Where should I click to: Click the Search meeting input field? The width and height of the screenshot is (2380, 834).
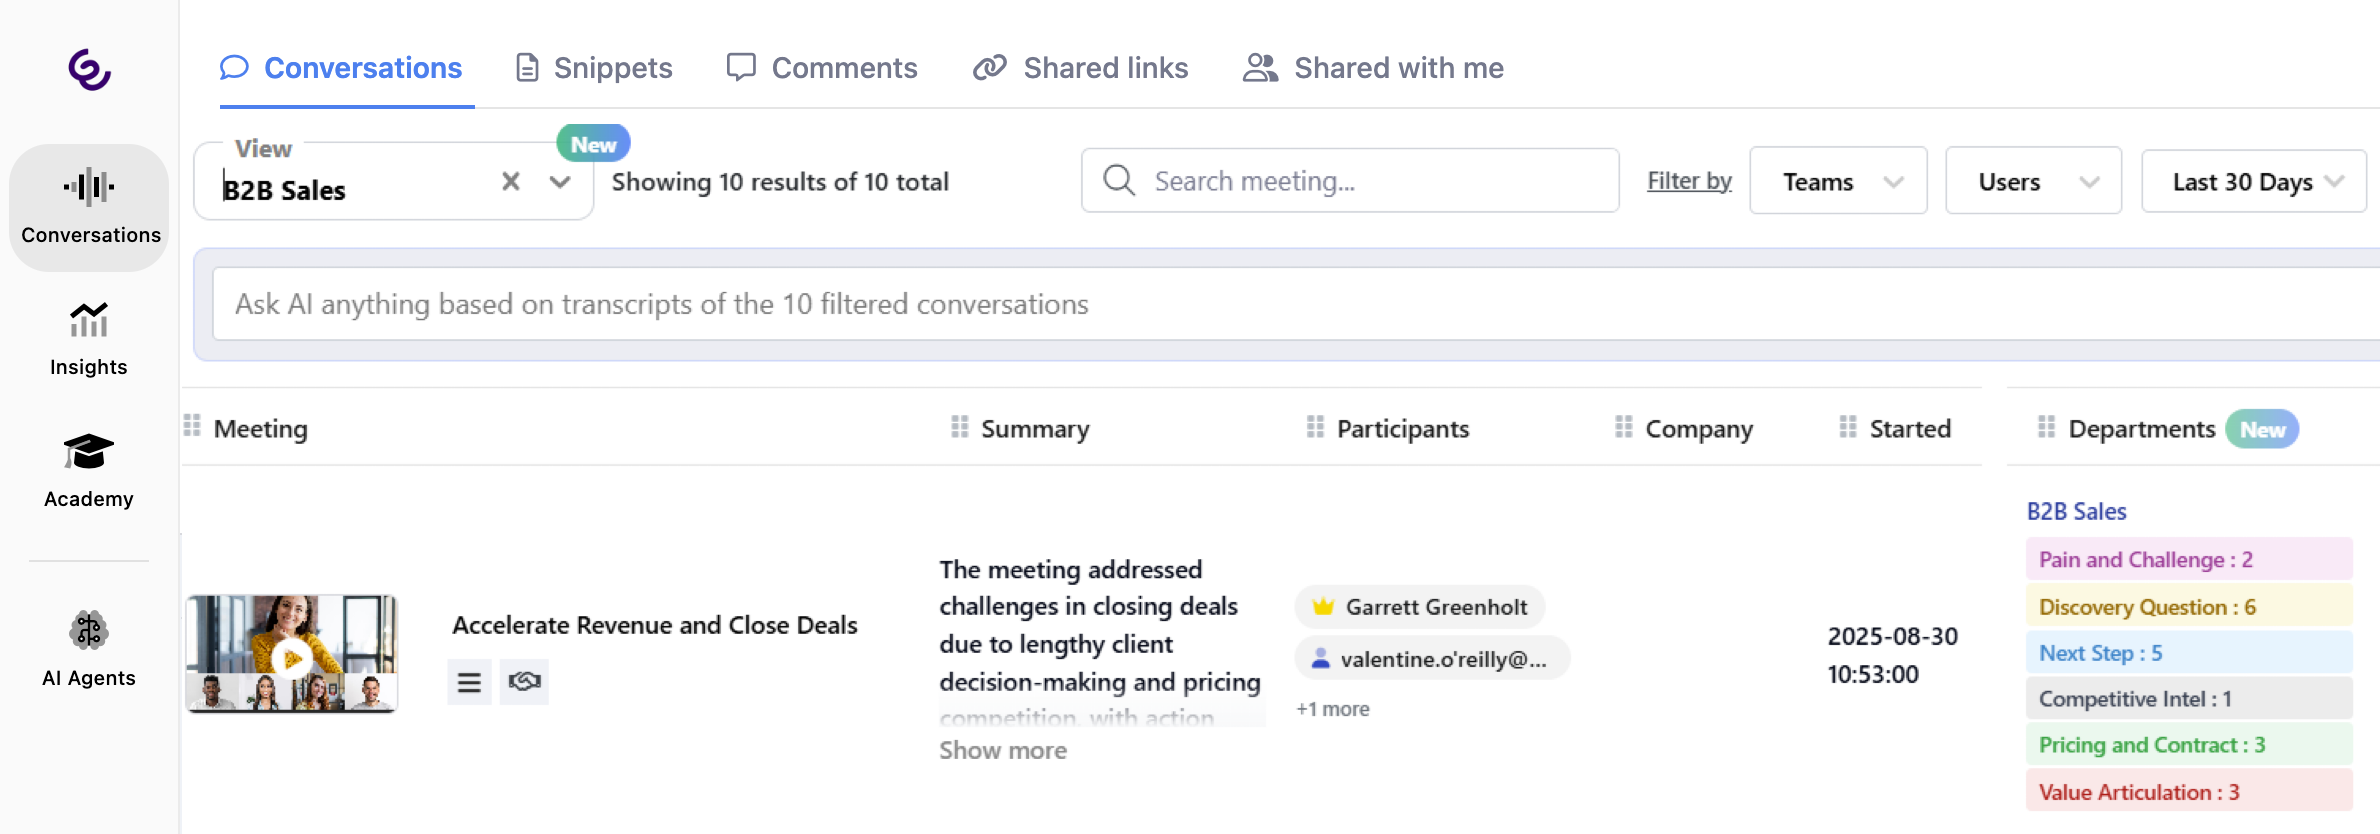(x=1350, y=181)
